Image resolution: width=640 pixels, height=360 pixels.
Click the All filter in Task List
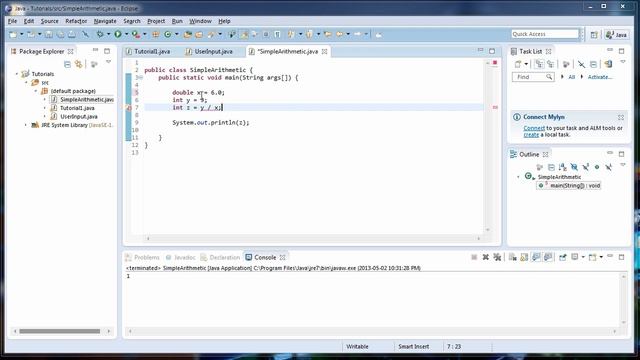pyautogui.click(x=571, y=77)
